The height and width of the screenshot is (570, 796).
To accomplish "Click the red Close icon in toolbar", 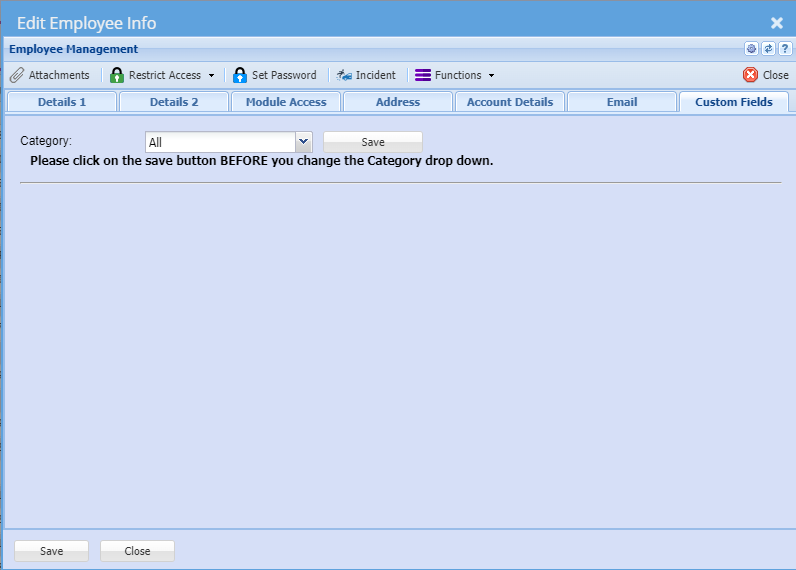I will 751,75.
